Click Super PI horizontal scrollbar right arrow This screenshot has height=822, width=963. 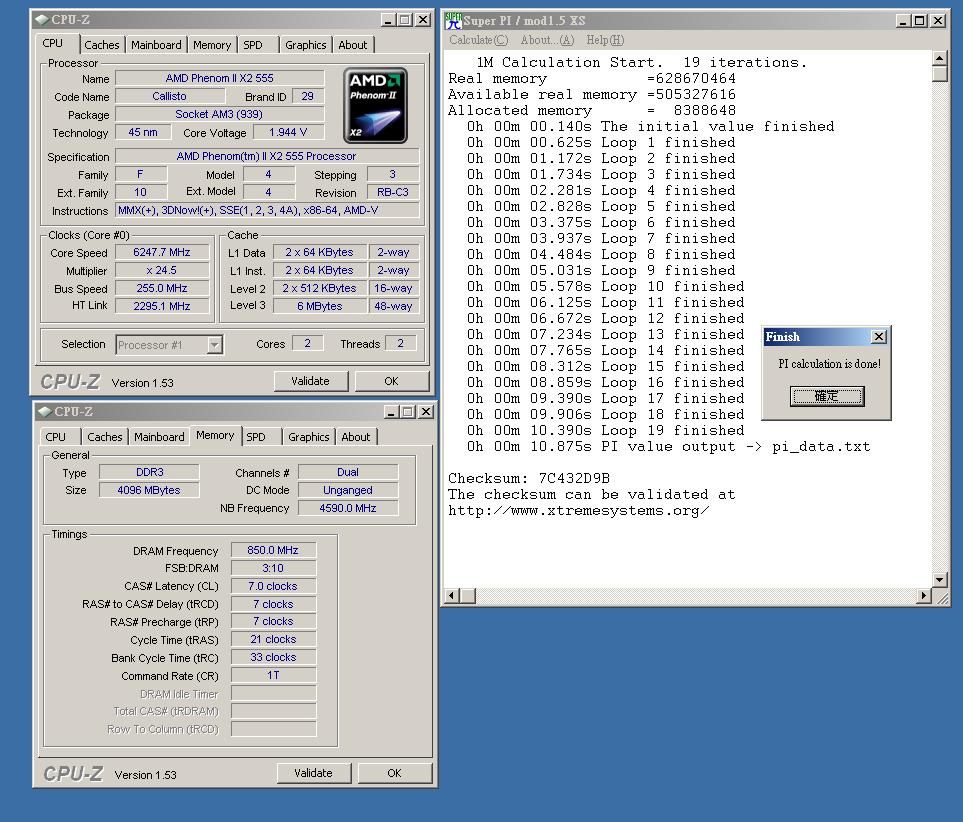(x=924, y=595)
